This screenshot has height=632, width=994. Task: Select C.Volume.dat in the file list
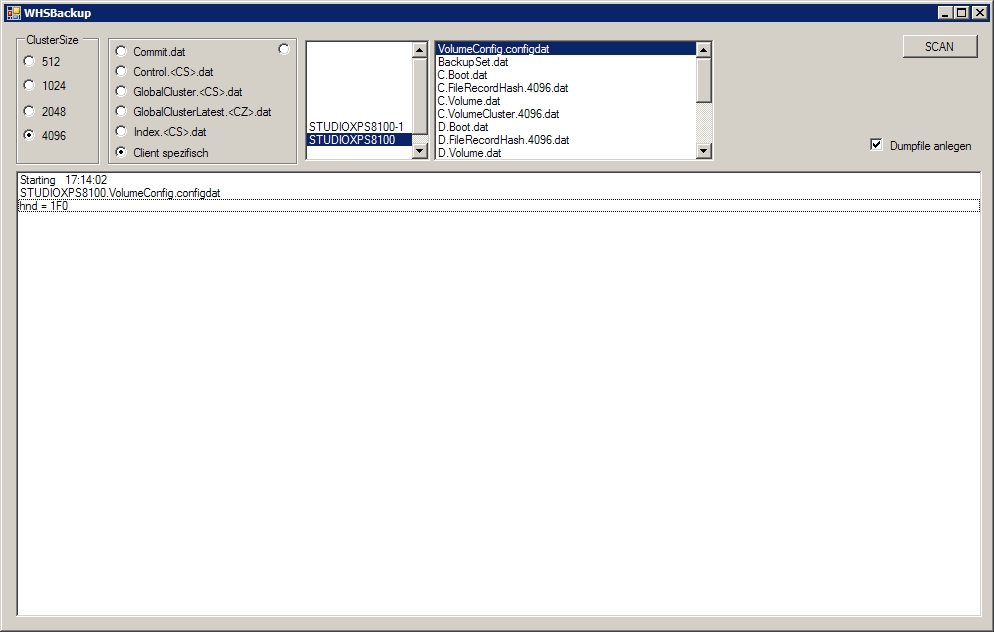coord(565,101)
